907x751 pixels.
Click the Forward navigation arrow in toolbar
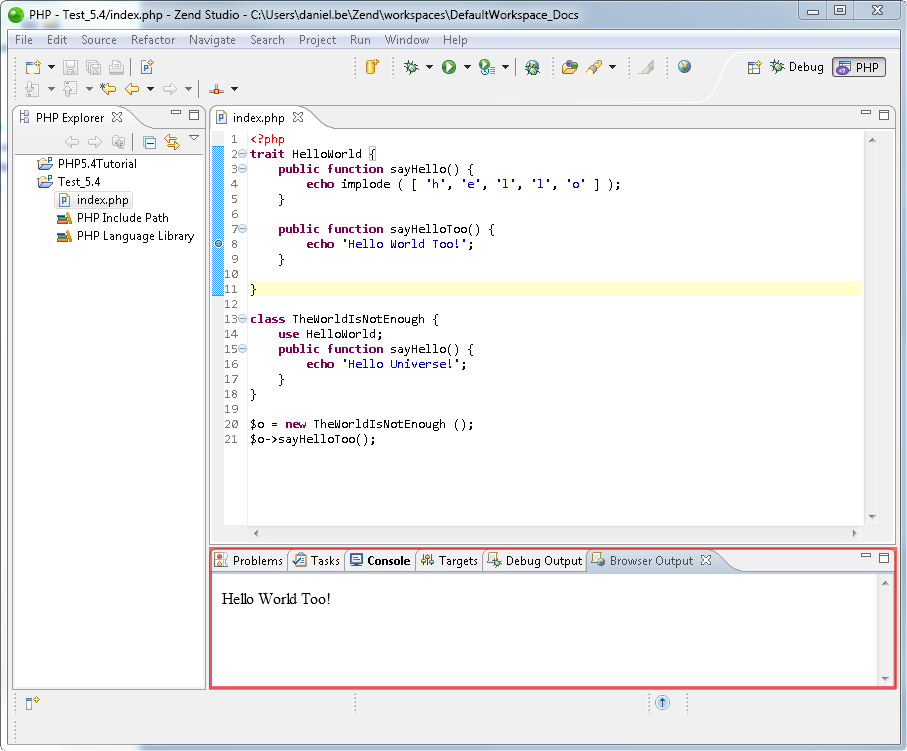point(170,89)
